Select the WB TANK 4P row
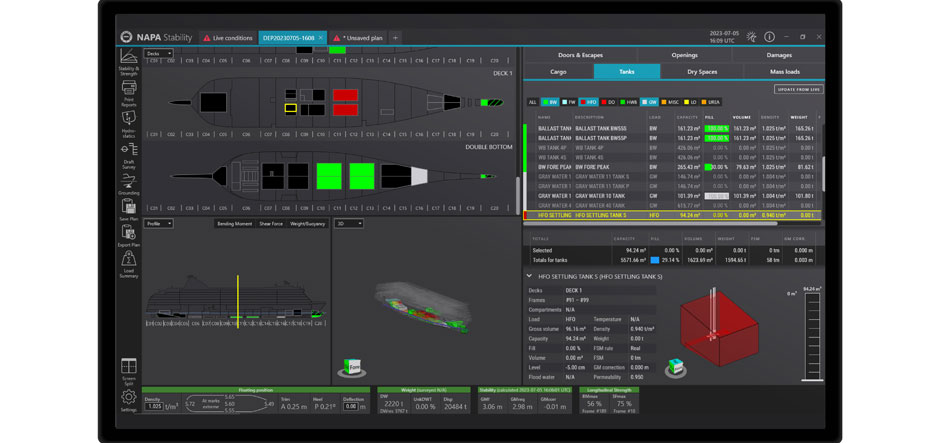Image resolution: width=940 pixels, height=443 pixels. click(x=673, y=147)
